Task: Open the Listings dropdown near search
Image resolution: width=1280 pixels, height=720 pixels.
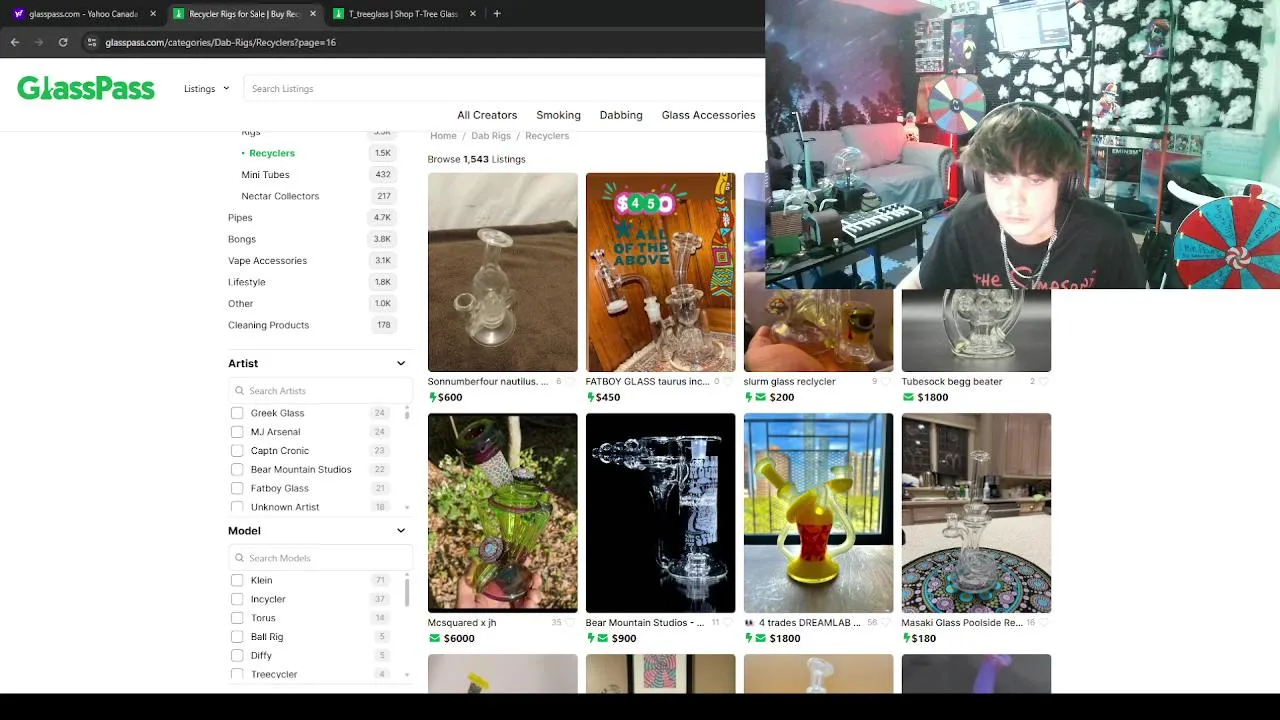Action: point(207,89)
